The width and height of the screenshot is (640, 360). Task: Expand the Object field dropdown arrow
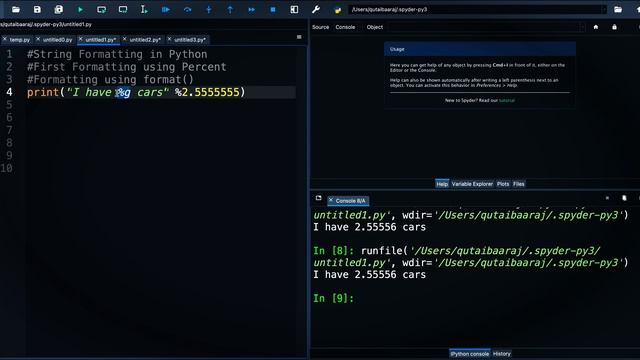click(x=582, y=27)
